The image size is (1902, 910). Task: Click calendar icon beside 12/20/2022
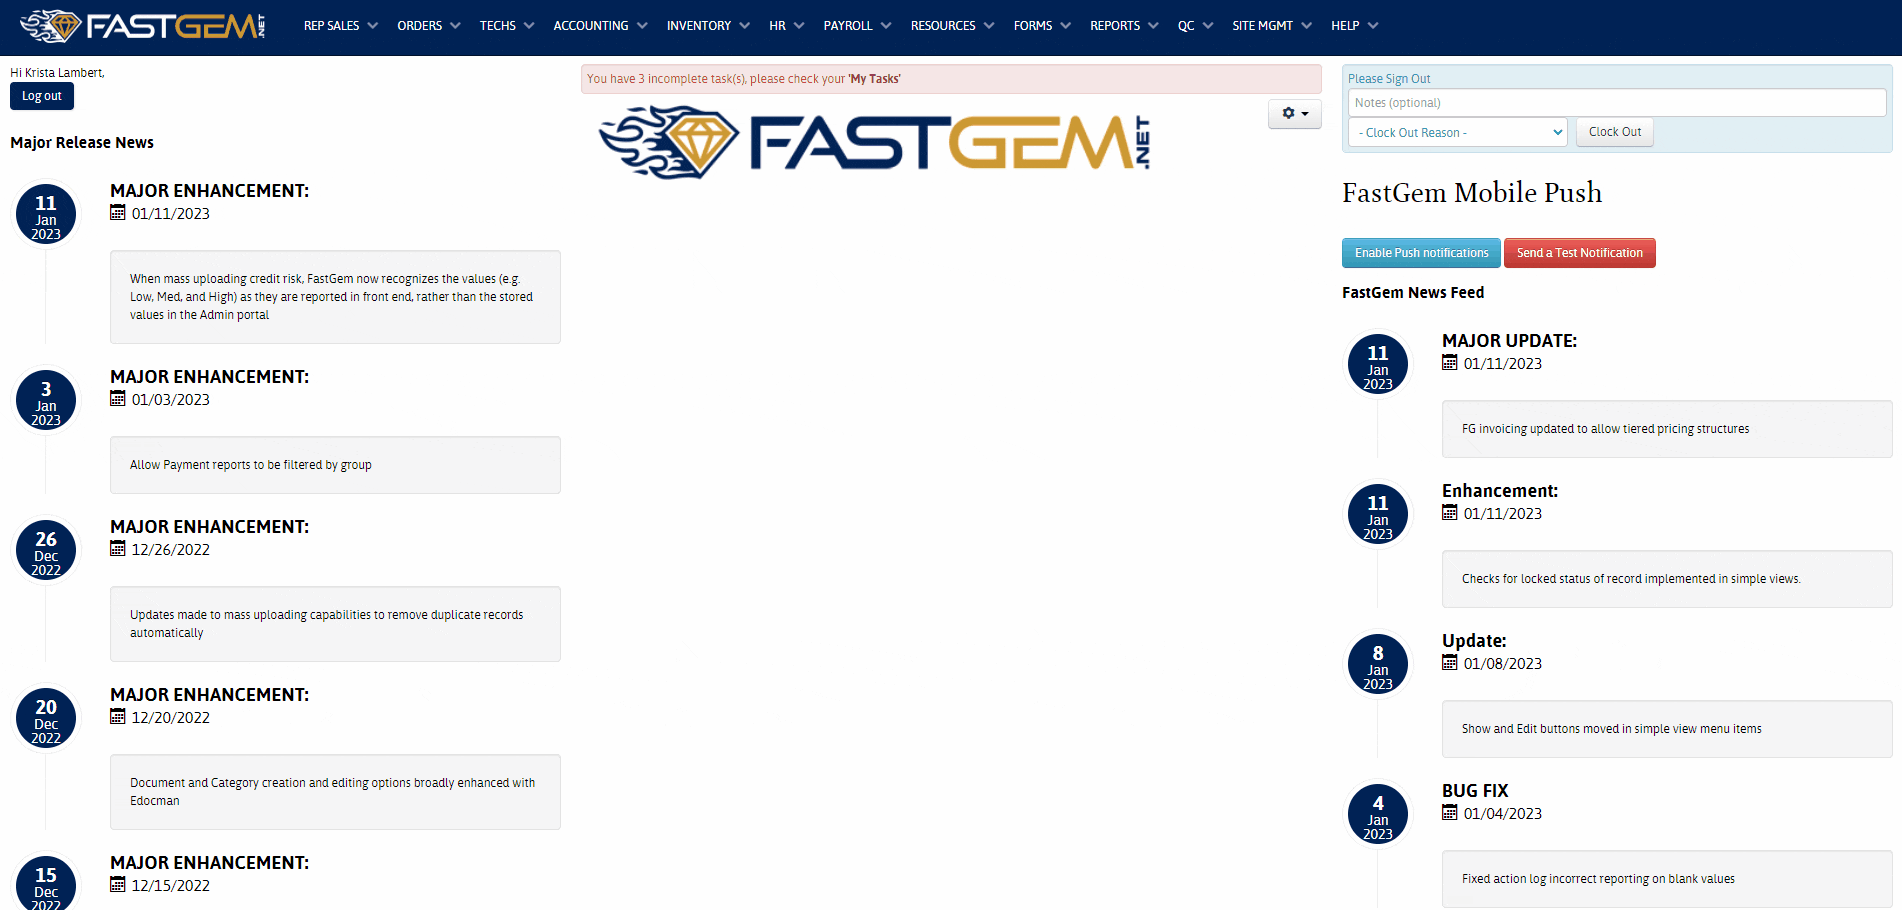[x=118, y=717]
